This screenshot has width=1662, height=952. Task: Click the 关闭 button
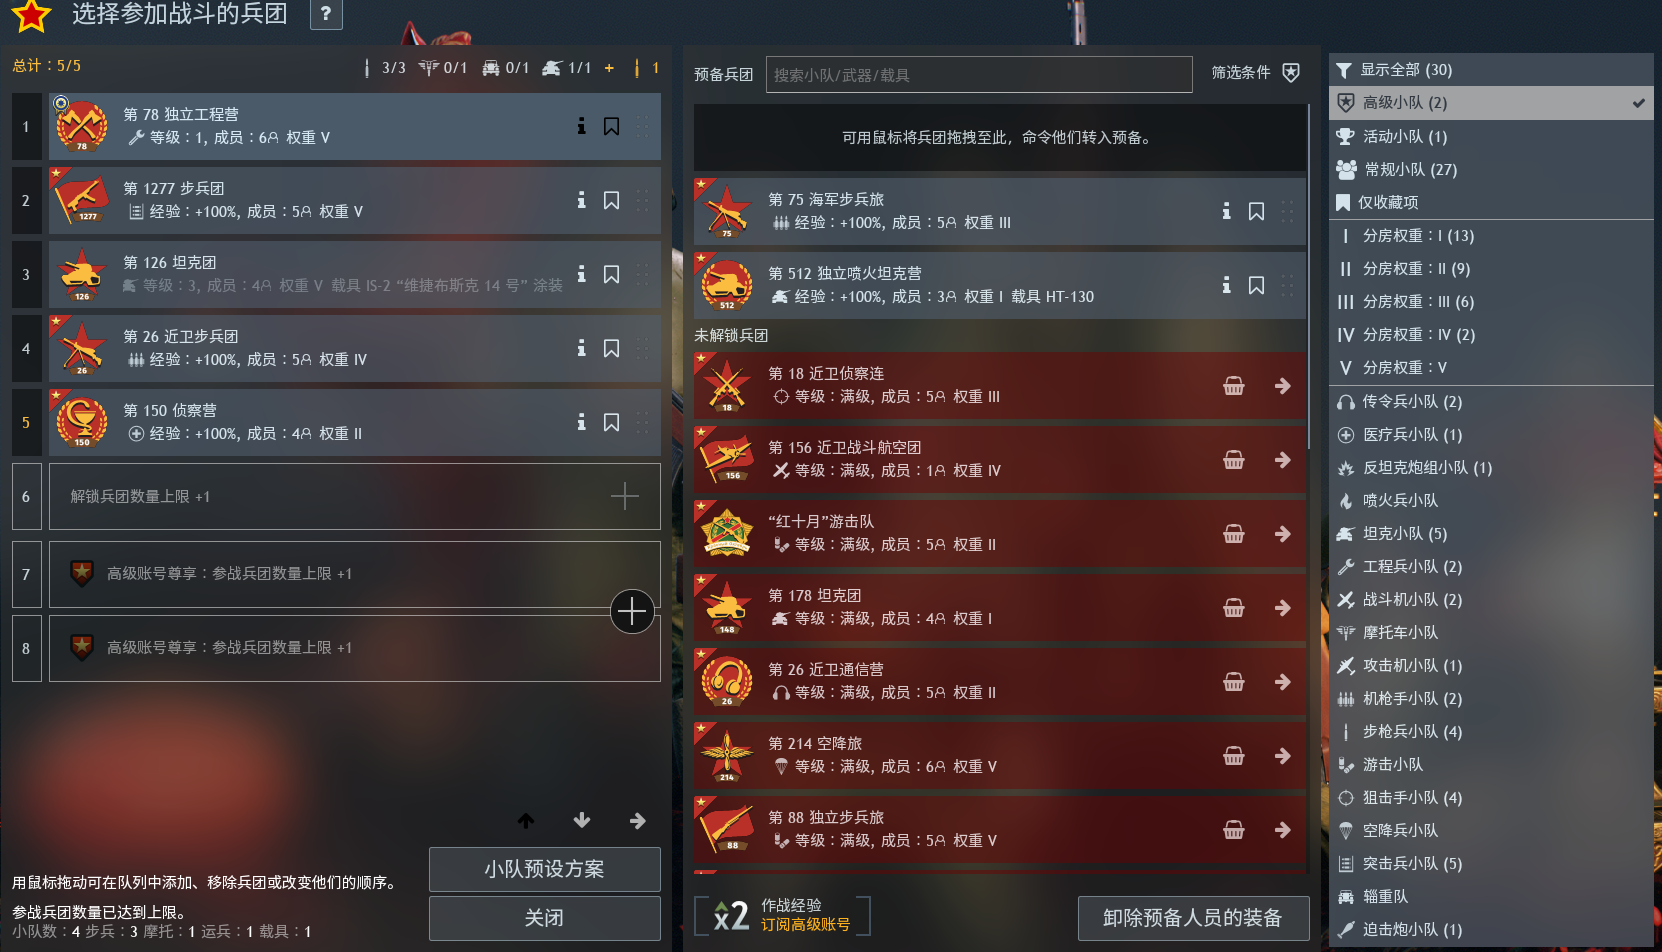[545, 918]
